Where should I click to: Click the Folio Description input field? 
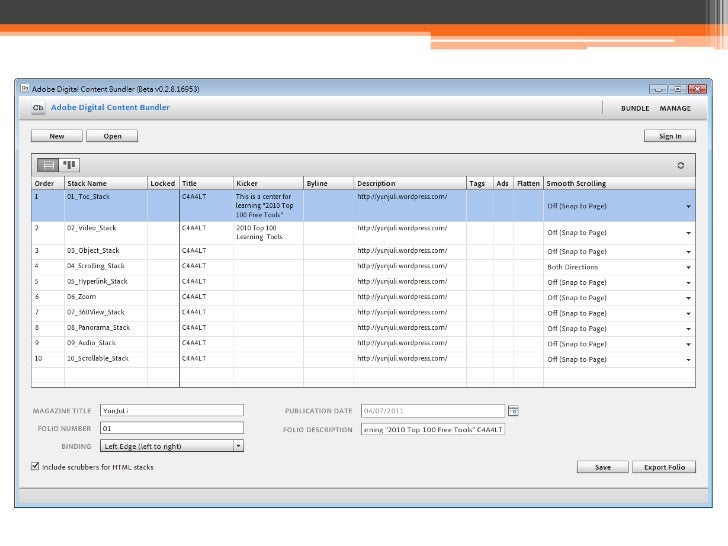[433, 429]
